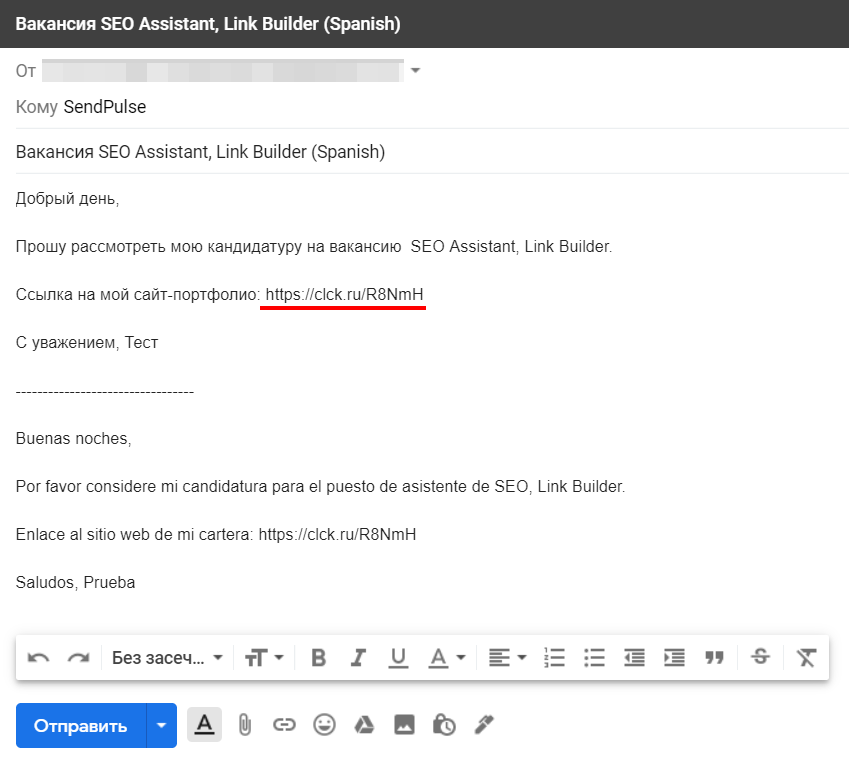Open send options arrow next to Отправить
This screenshot has width=849, height=758.
pos(161,726)
